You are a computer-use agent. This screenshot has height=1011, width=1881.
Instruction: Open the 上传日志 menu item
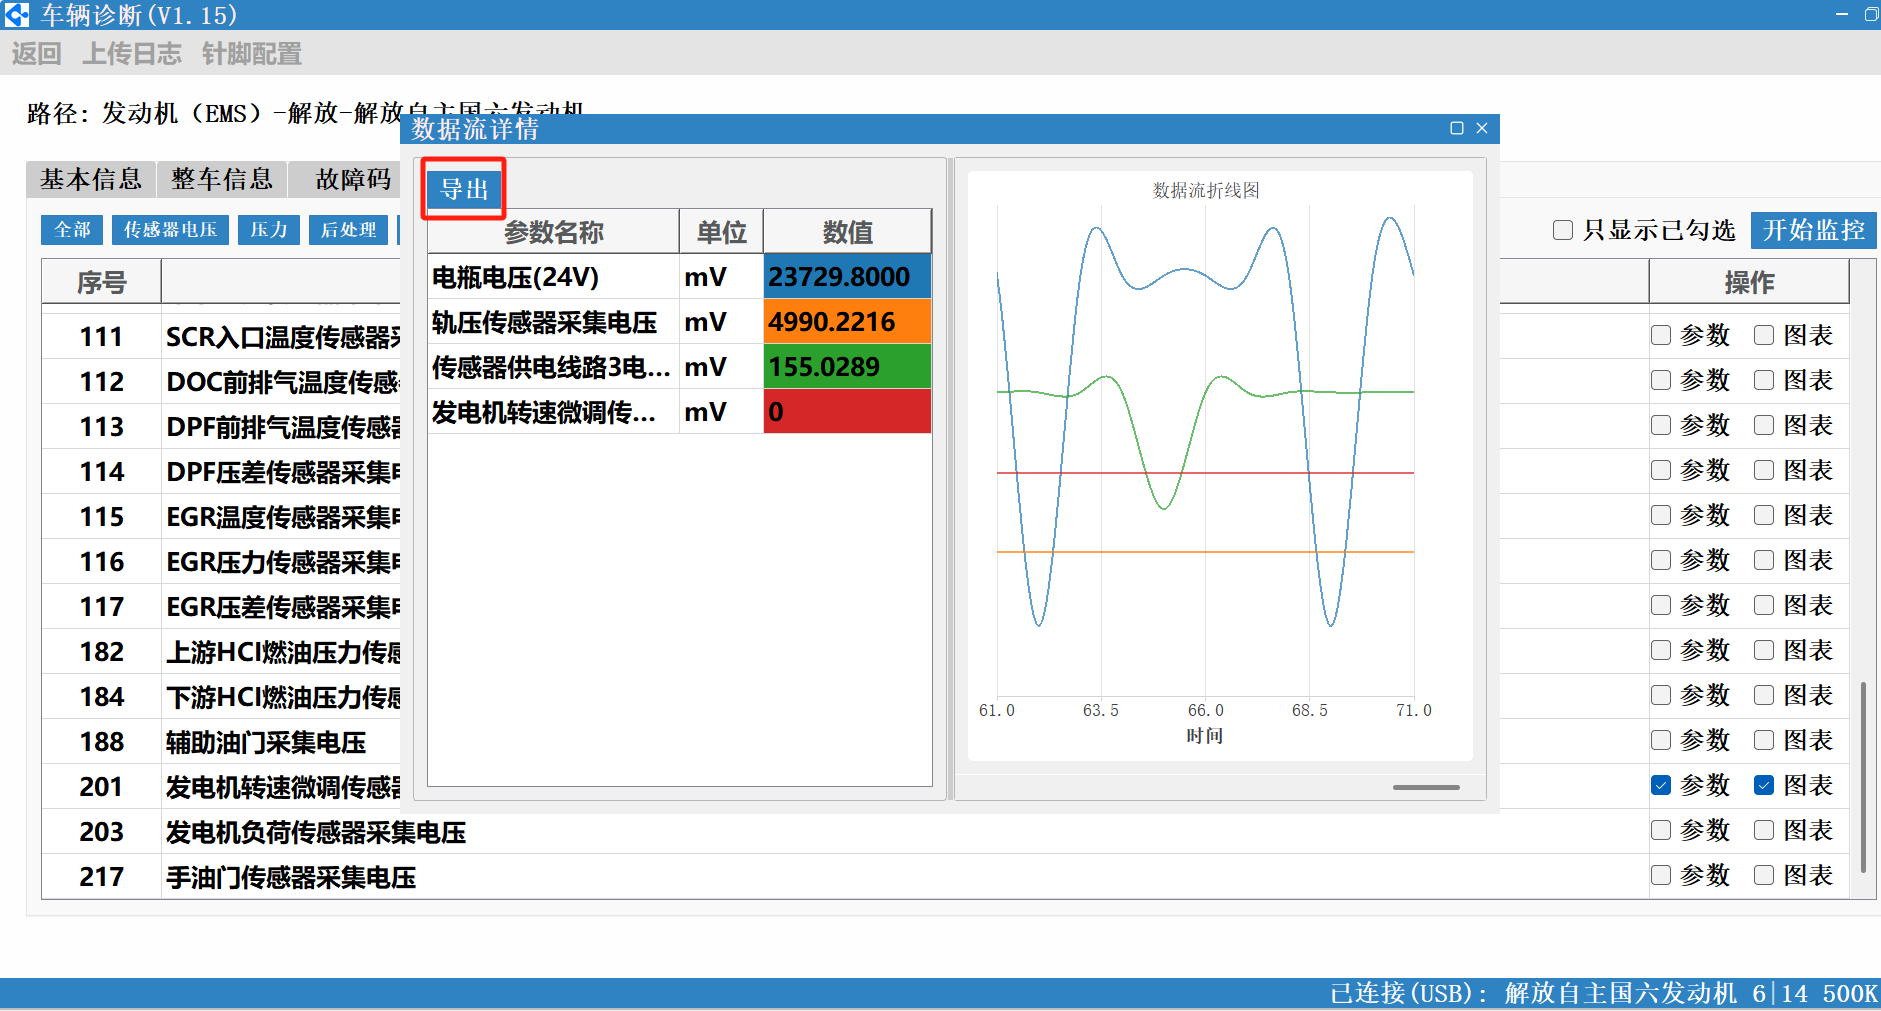(132, 54)
